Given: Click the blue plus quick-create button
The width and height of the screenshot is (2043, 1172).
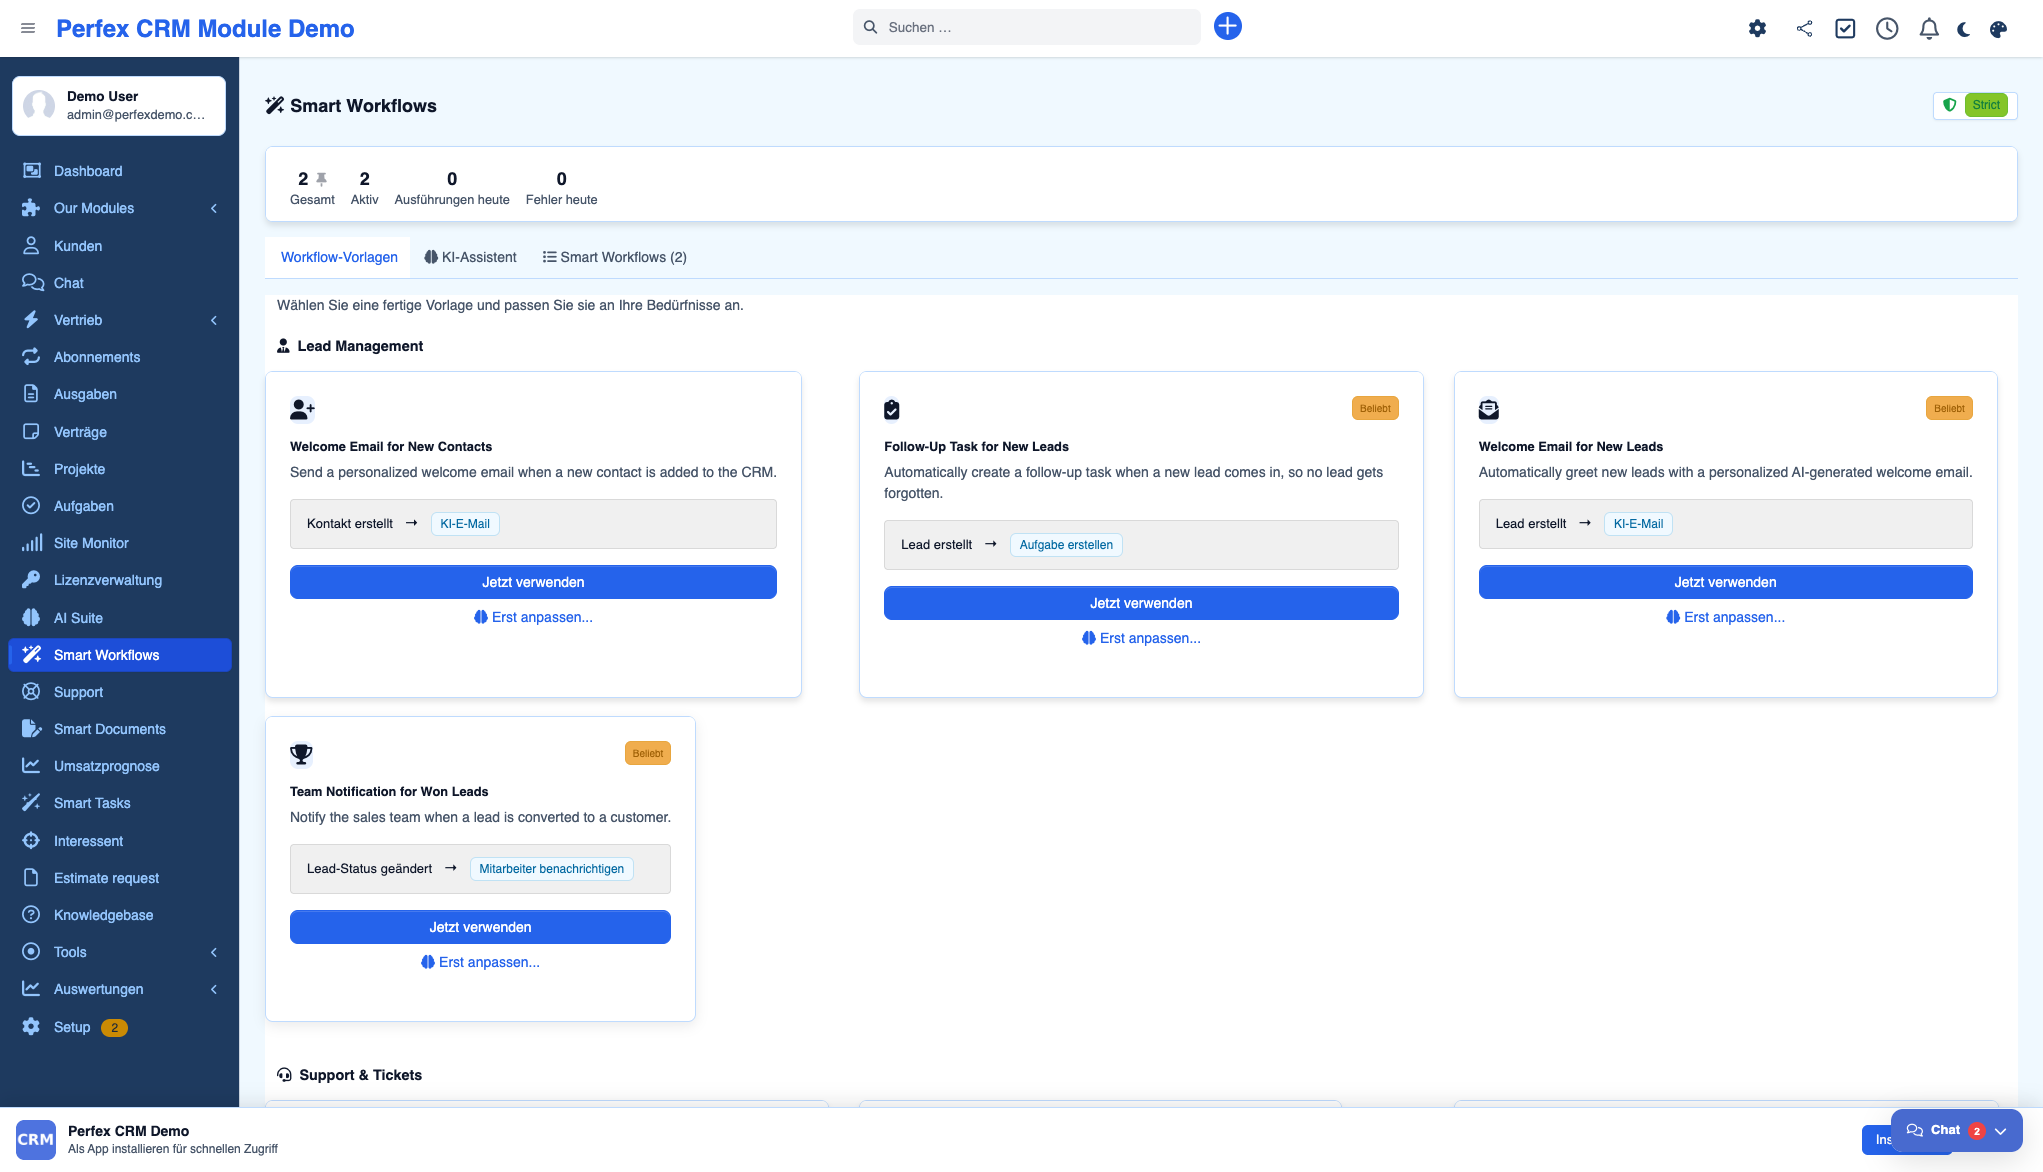Looking at the screenshot, I should coord(1227,27).
